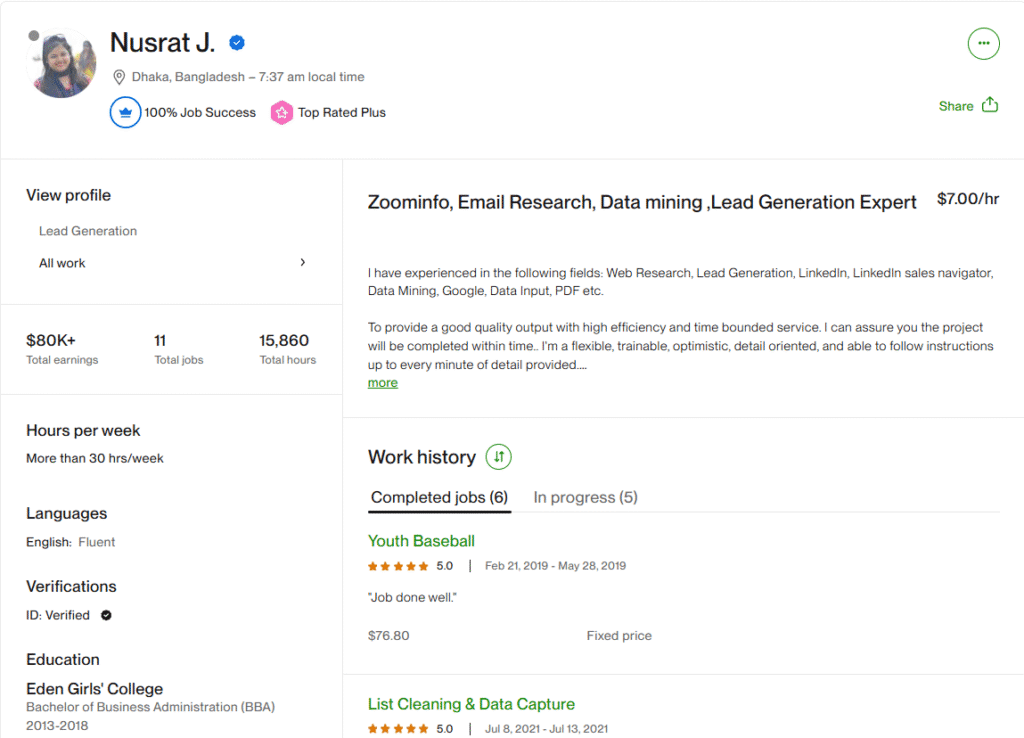
Task: Click the Share text link
Action: tap(956, 106)
